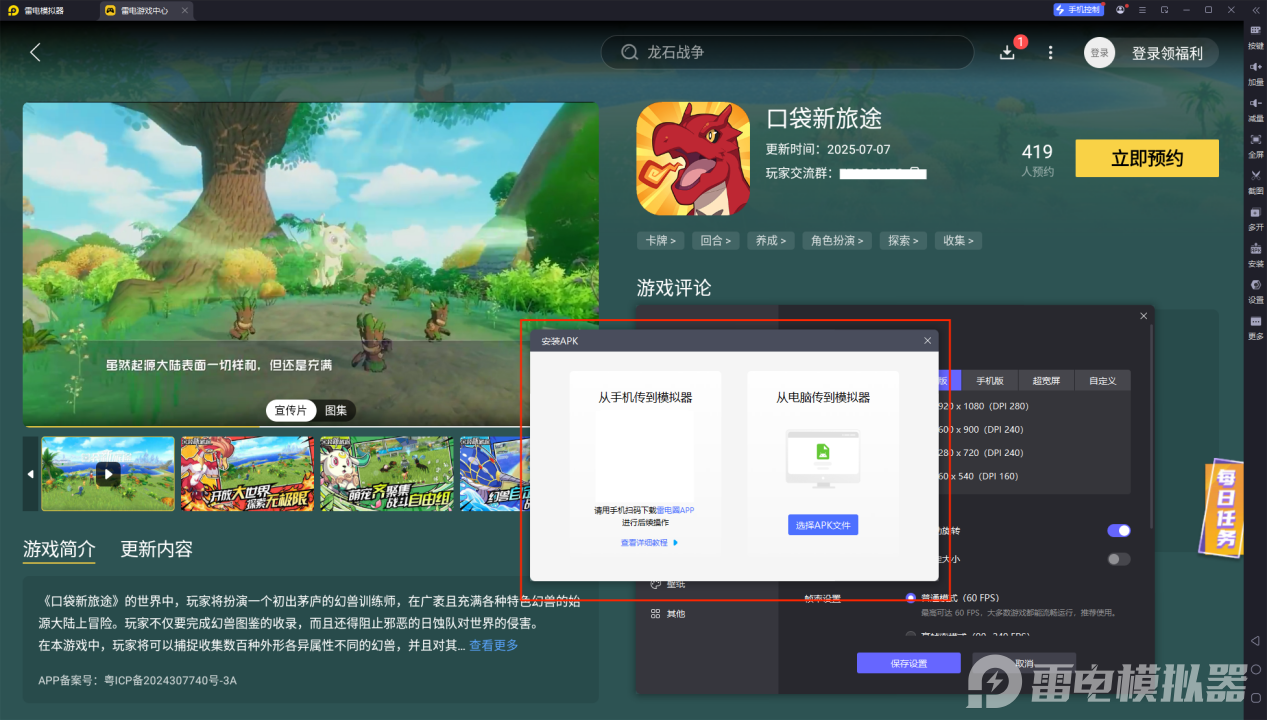The width and height of the screenshot is (1267, 720).
Task: Expand description with 查看更多 link
Action: click(x=494, y=645)
